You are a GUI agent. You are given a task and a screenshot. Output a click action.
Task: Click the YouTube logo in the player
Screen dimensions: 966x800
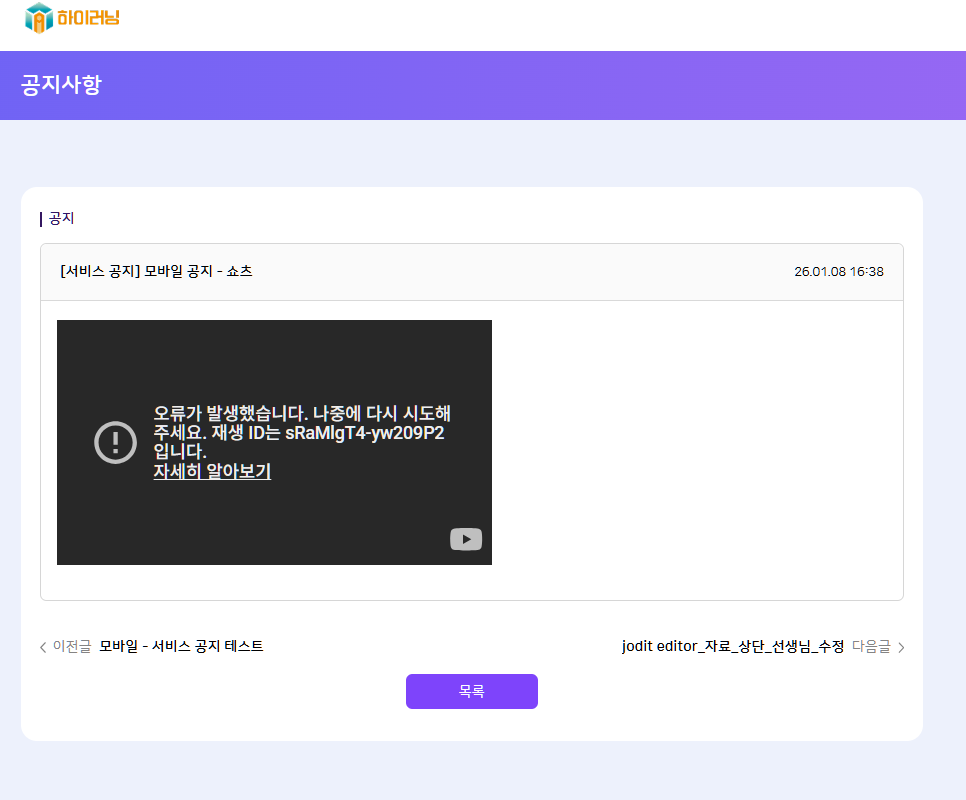coord(466,539)
